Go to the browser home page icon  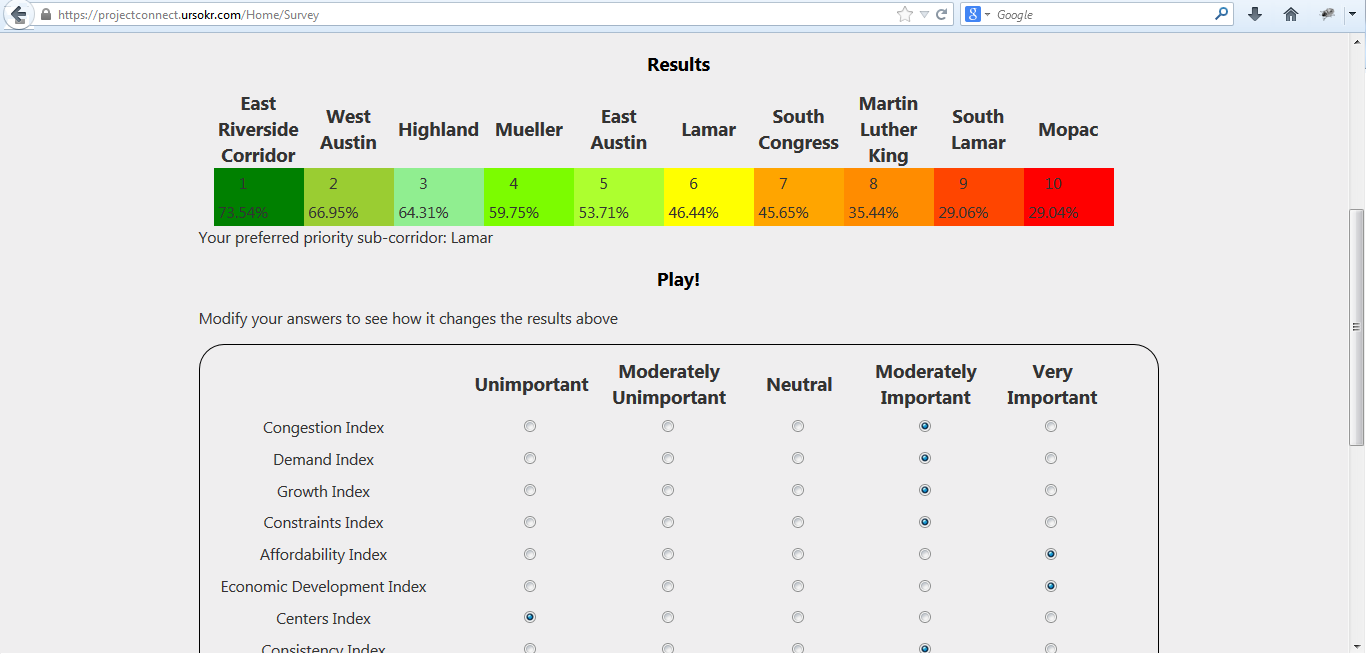tap(1291, 14)
